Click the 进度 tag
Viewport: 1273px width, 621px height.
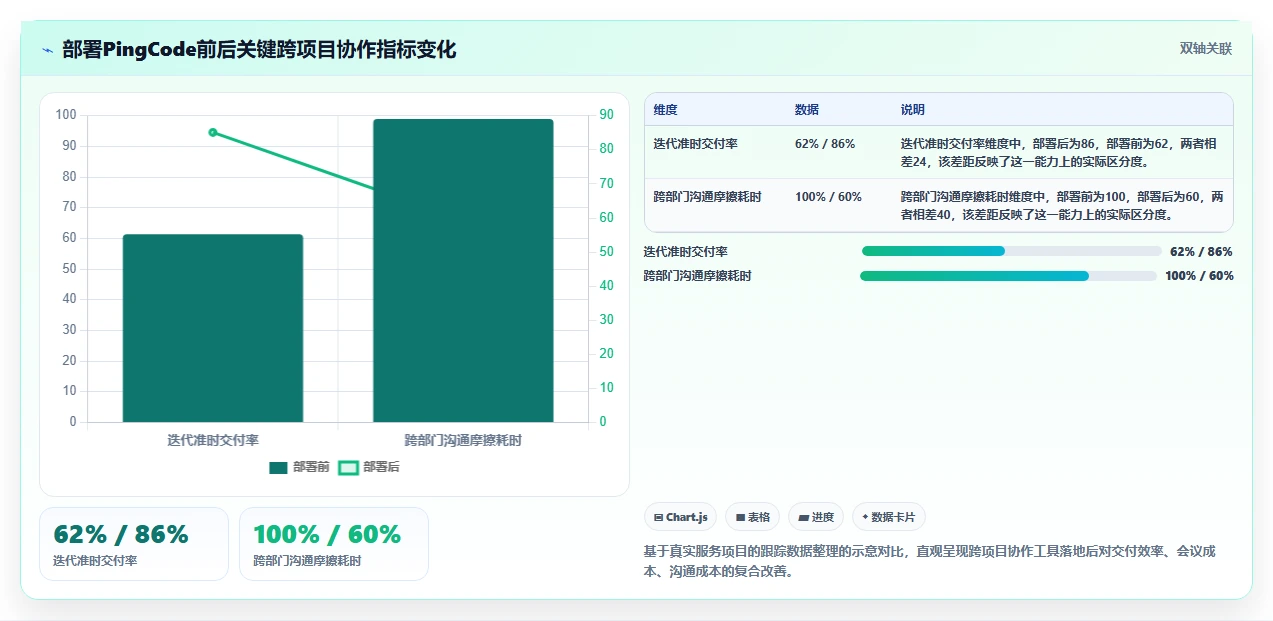[x=816, y=517]
